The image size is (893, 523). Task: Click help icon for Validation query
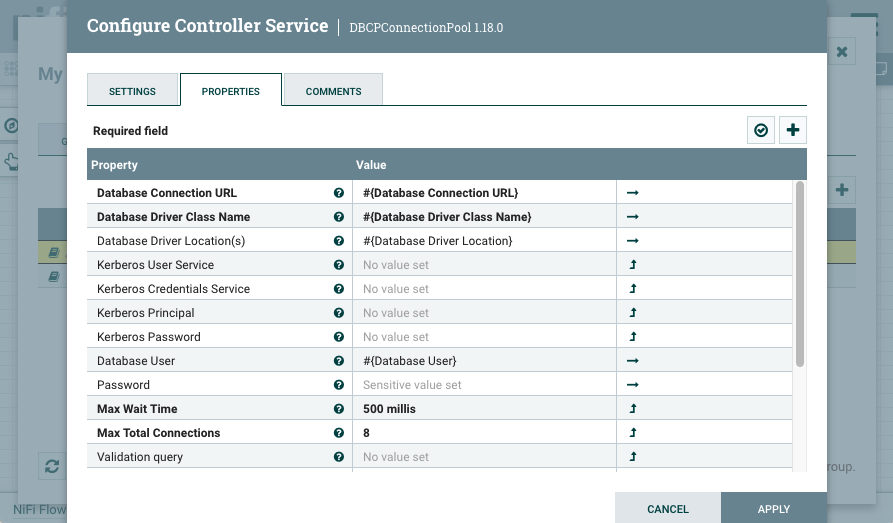[339, 457]
